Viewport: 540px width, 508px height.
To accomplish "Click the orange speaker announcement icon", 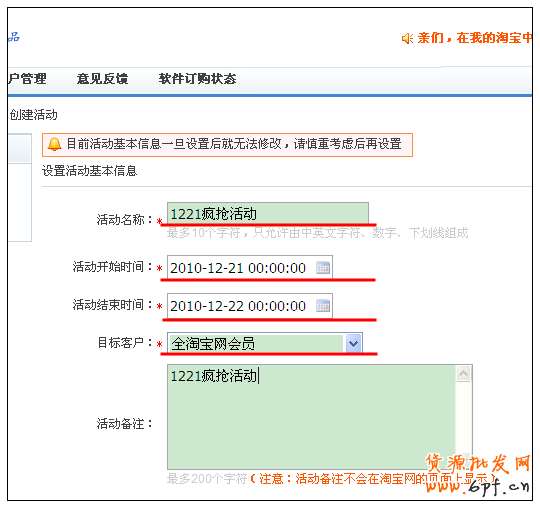I will (x=407, y=38).
